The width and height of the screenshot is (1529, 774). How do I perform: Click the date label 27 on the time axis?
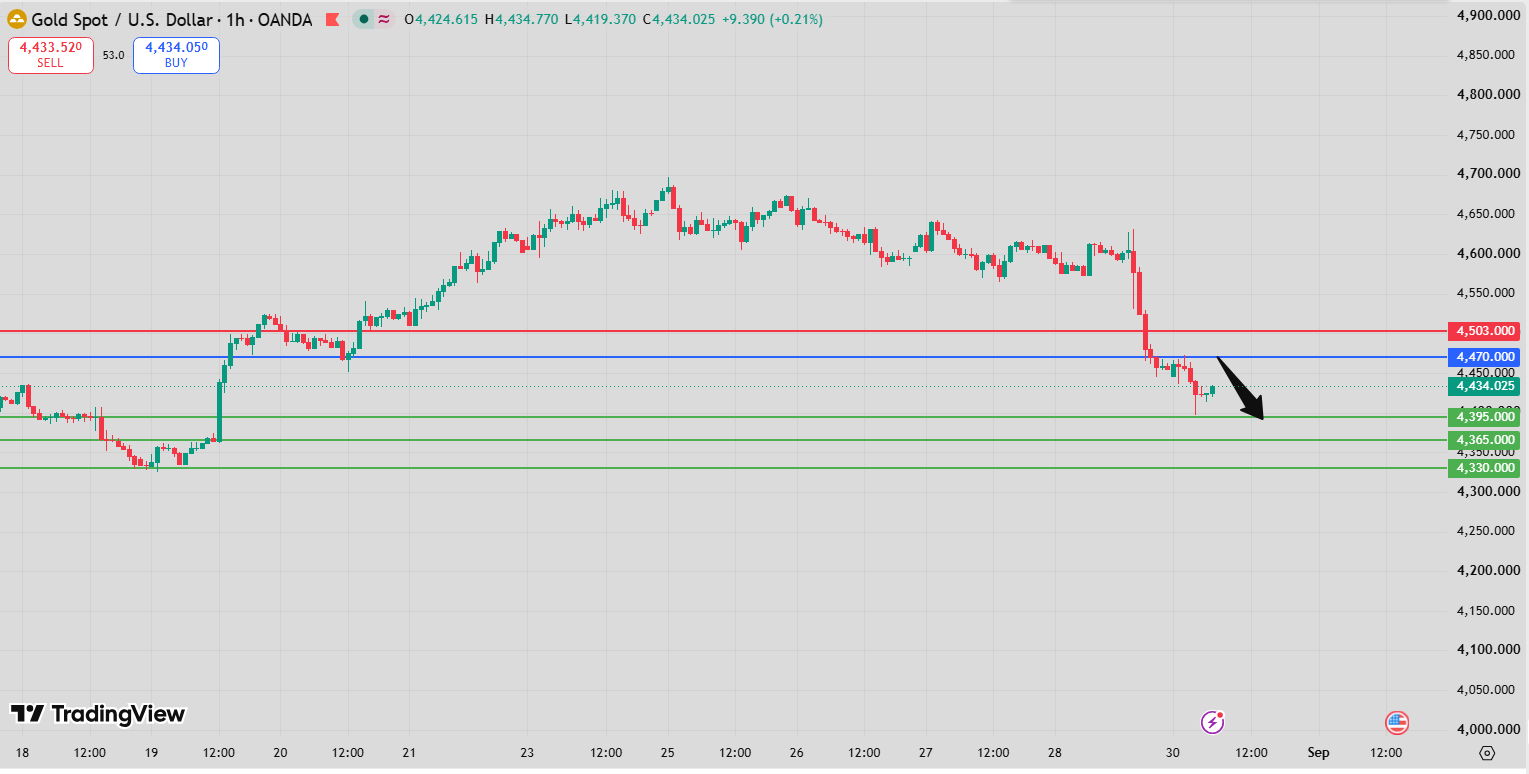pos(926,753)
